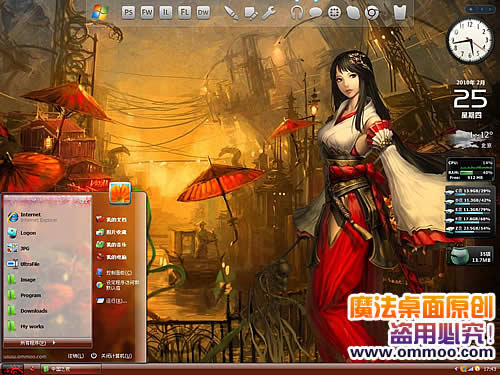Image resolution: width=500 pixels, height=375 pixels.
Task: Expand All Programs arrow in start menu
Action: tap(37, 342)
